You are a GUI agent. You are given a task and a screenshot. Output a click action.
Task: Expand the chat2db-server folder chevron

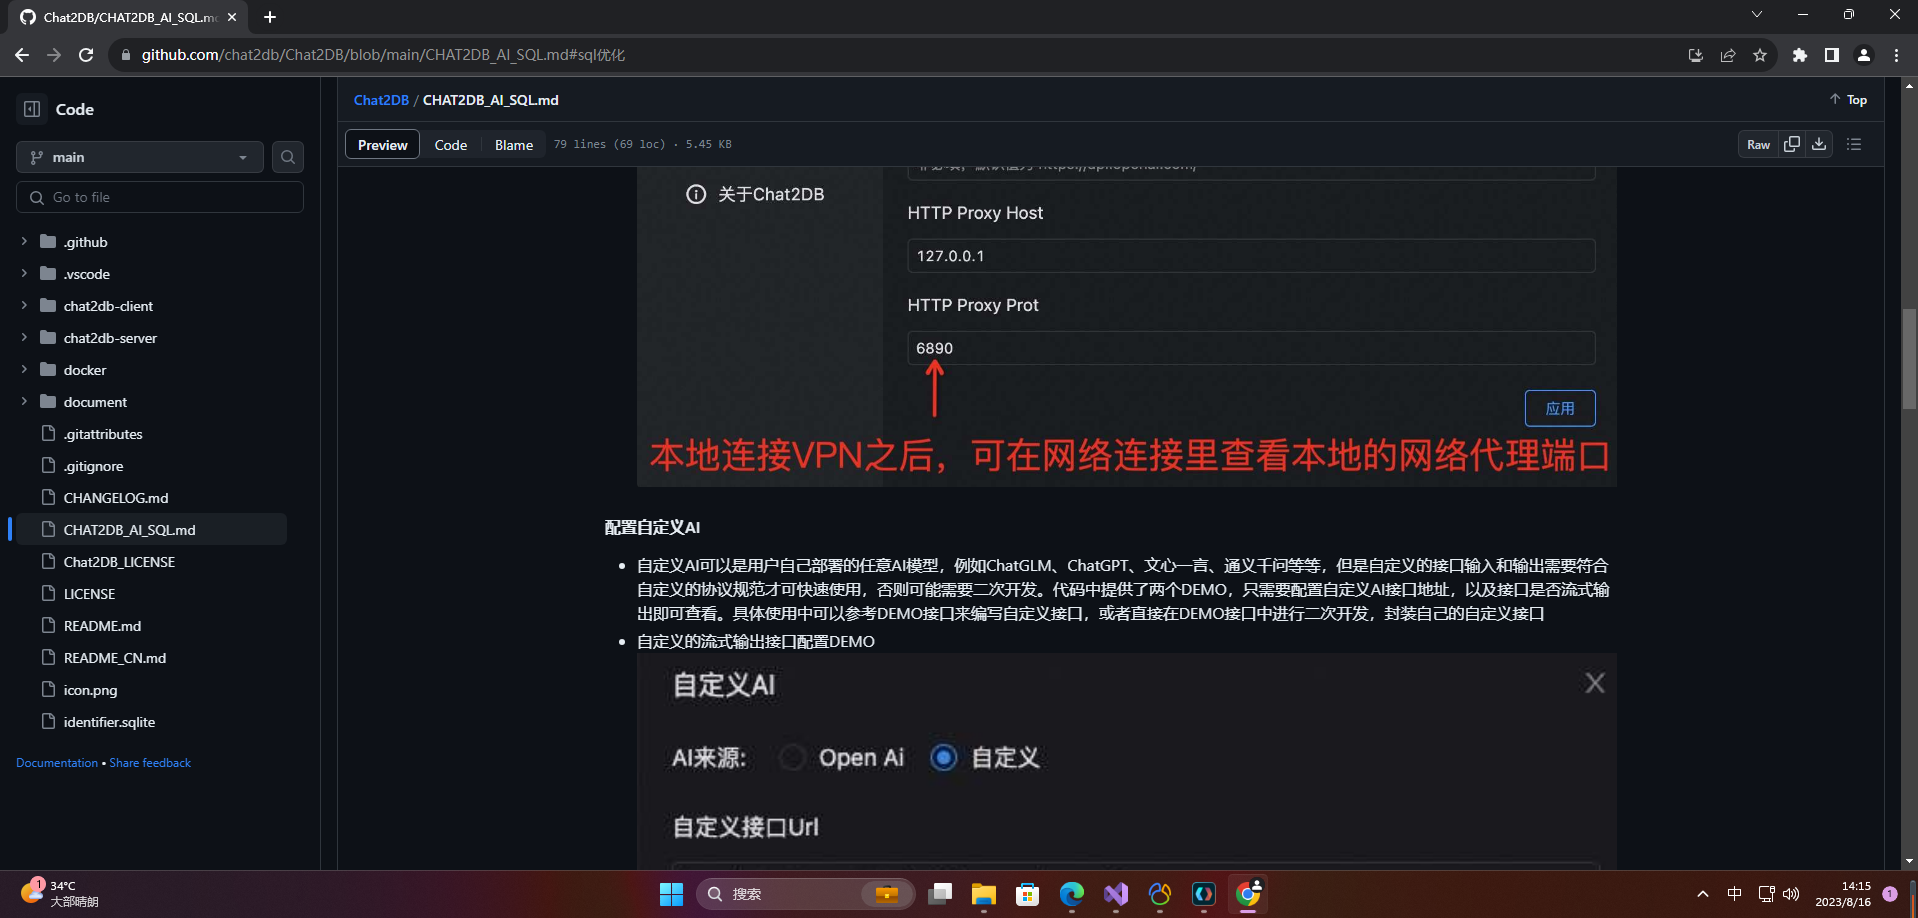coord(24,338)
